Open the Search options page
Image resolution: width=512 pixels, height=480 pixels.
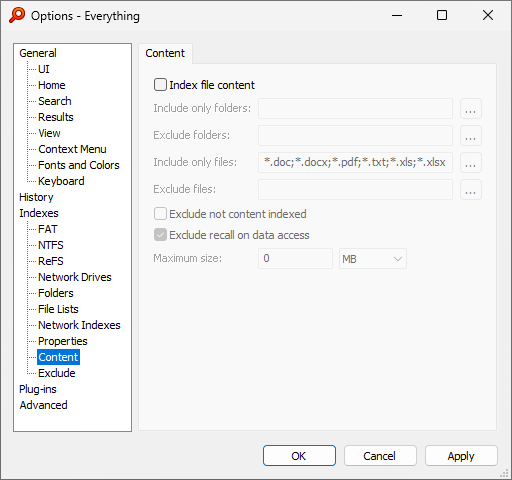(55, 101)
